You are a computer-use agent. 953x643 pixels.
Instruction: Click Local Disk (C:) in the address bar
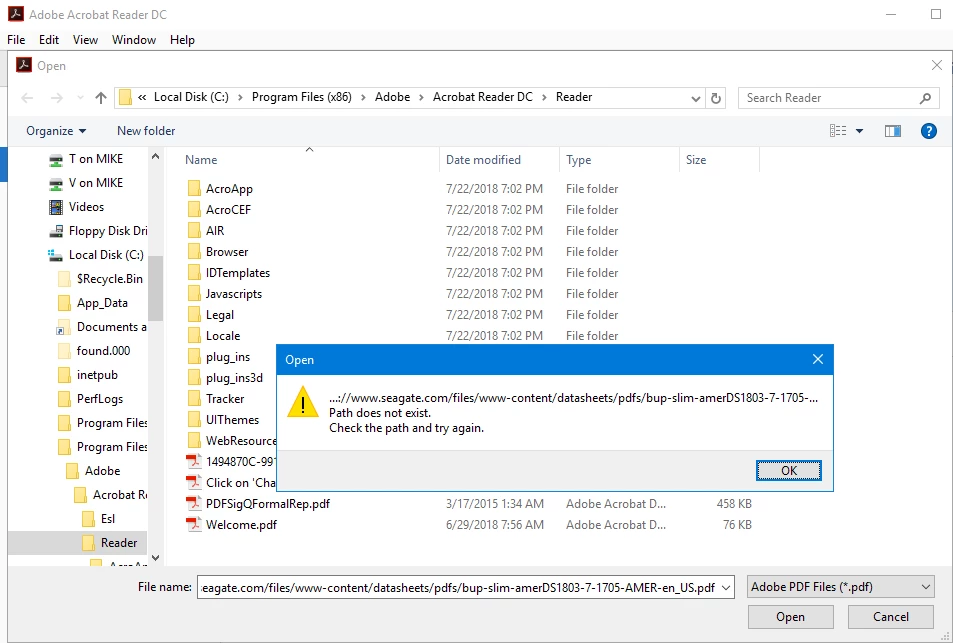191,97
